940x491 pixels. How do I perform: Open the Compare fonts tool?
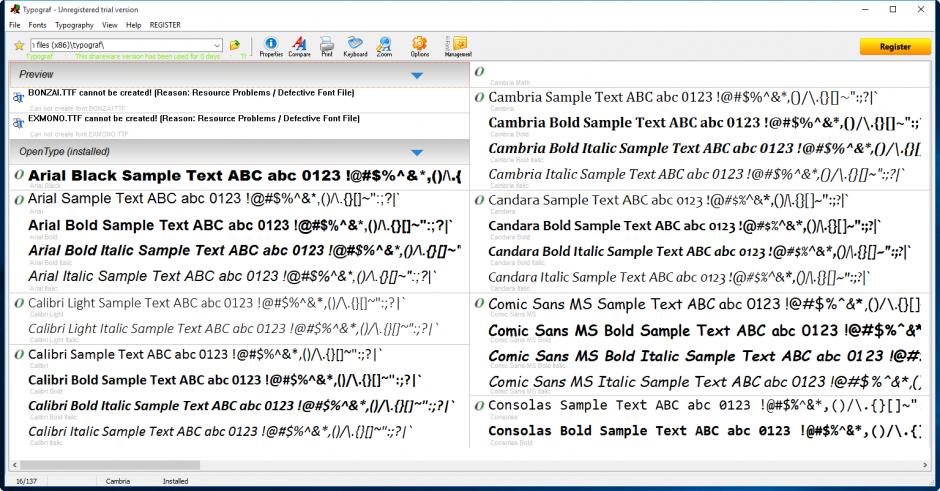click(x=299, y=47)
